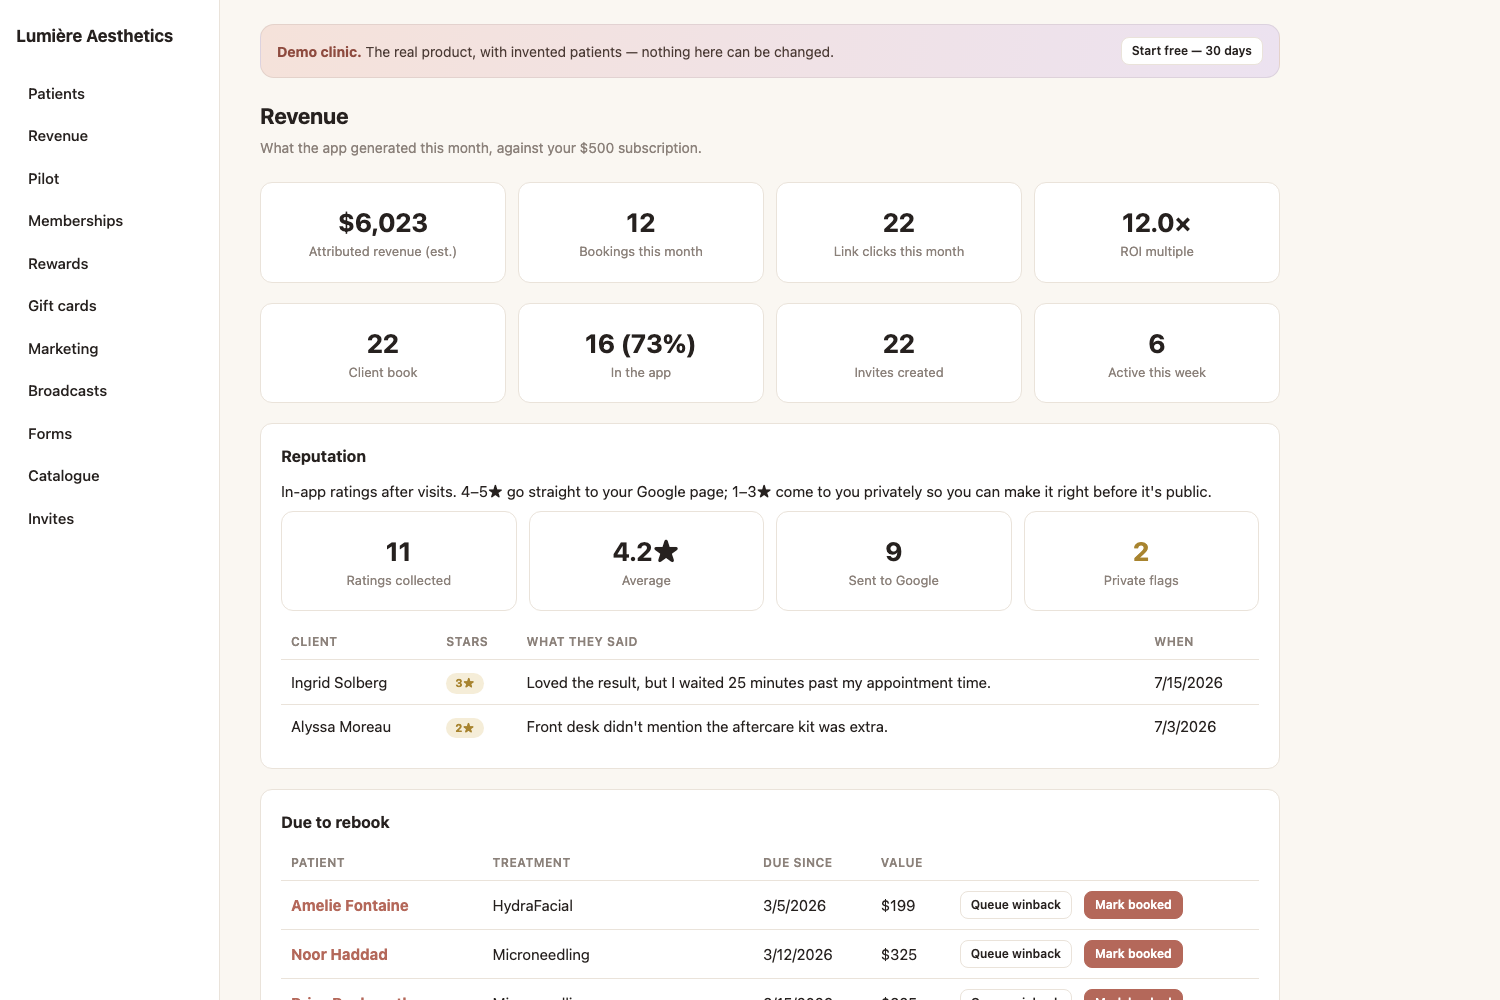Viewport: 1500px width, 1000px height.
Task: Queue winback for Noor Haddad
Action: point(1015,954)
